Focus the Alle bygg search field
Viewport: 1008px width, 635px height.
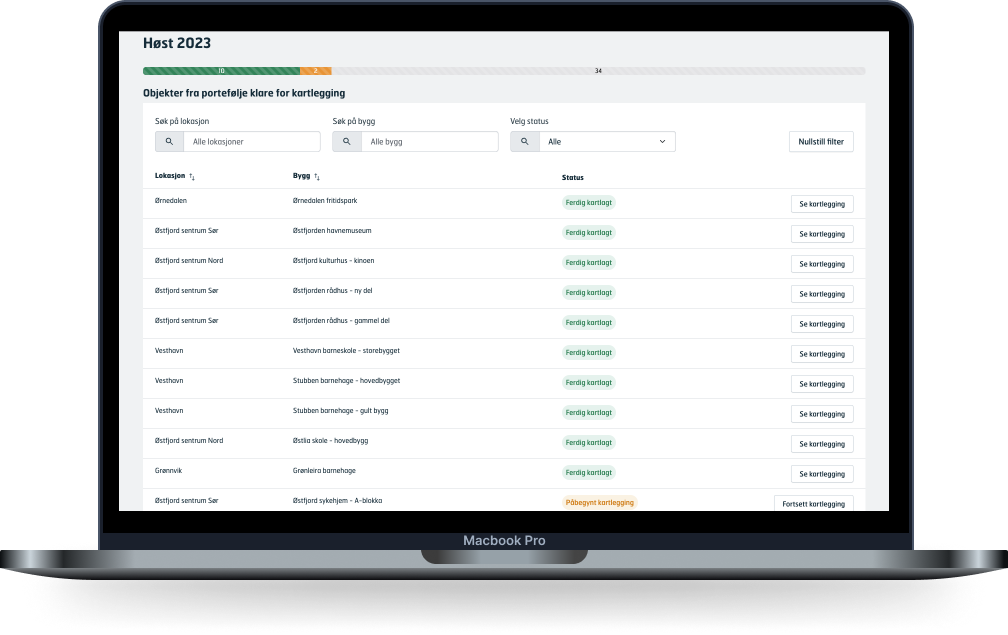tap(428, 142)
